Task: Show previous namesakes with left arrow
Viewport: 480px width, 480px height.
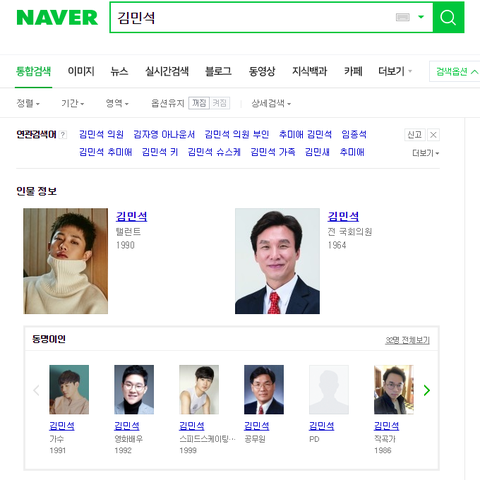Action: pyautogui.click(x=36, y=390)
